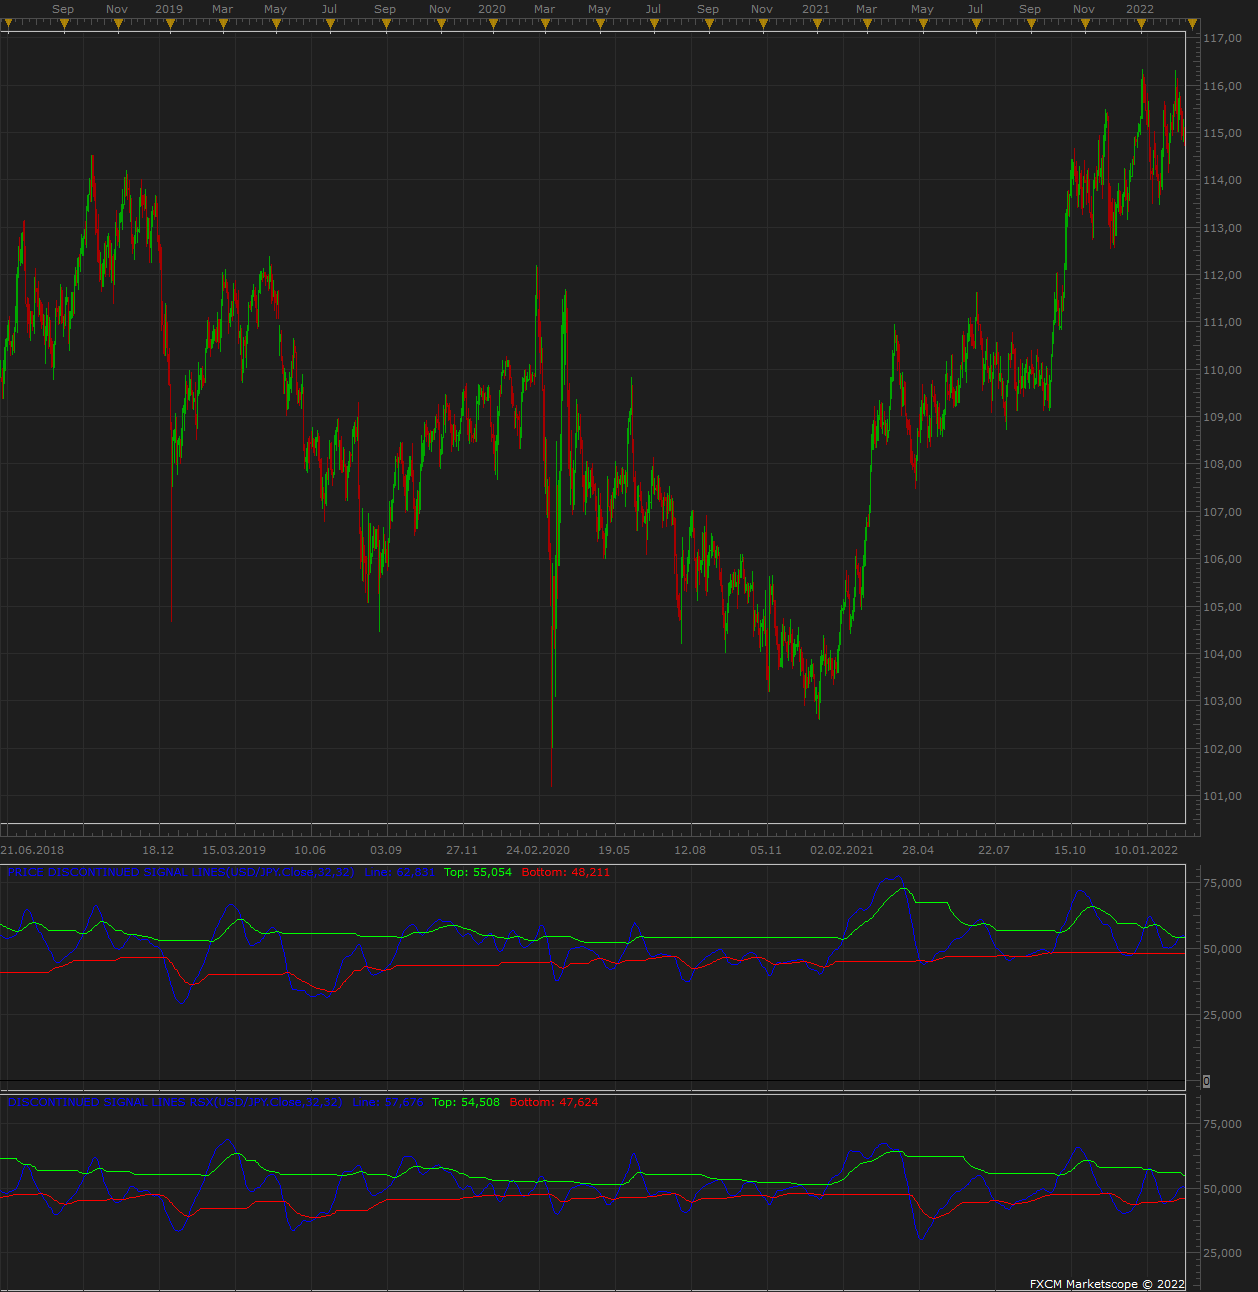
Task: Click the 15.10 date axis label
Action: [x=1070, y=850]
